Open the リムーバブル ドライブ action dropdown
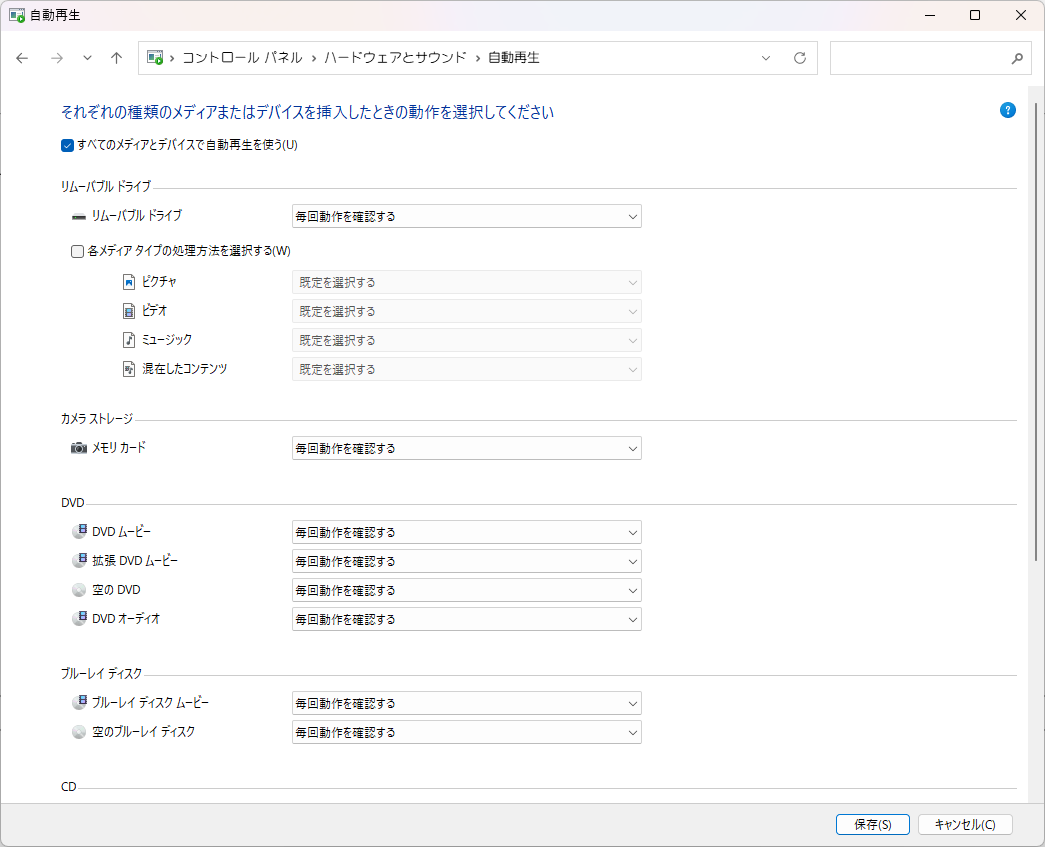The width and height of the screenshot is (1045, 847). [x=466, y=216]
